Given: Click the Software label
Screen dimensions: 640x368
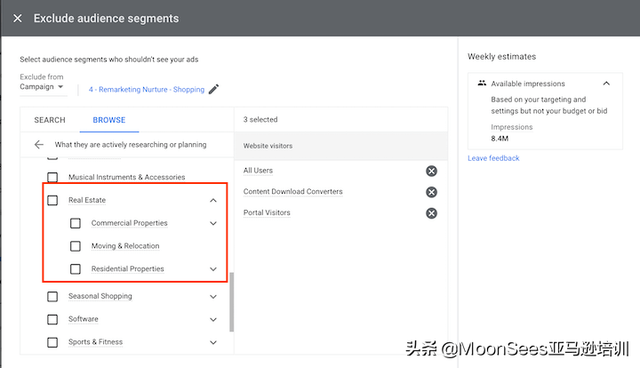Looking at the screenshot, I should [x=83, y=319].
